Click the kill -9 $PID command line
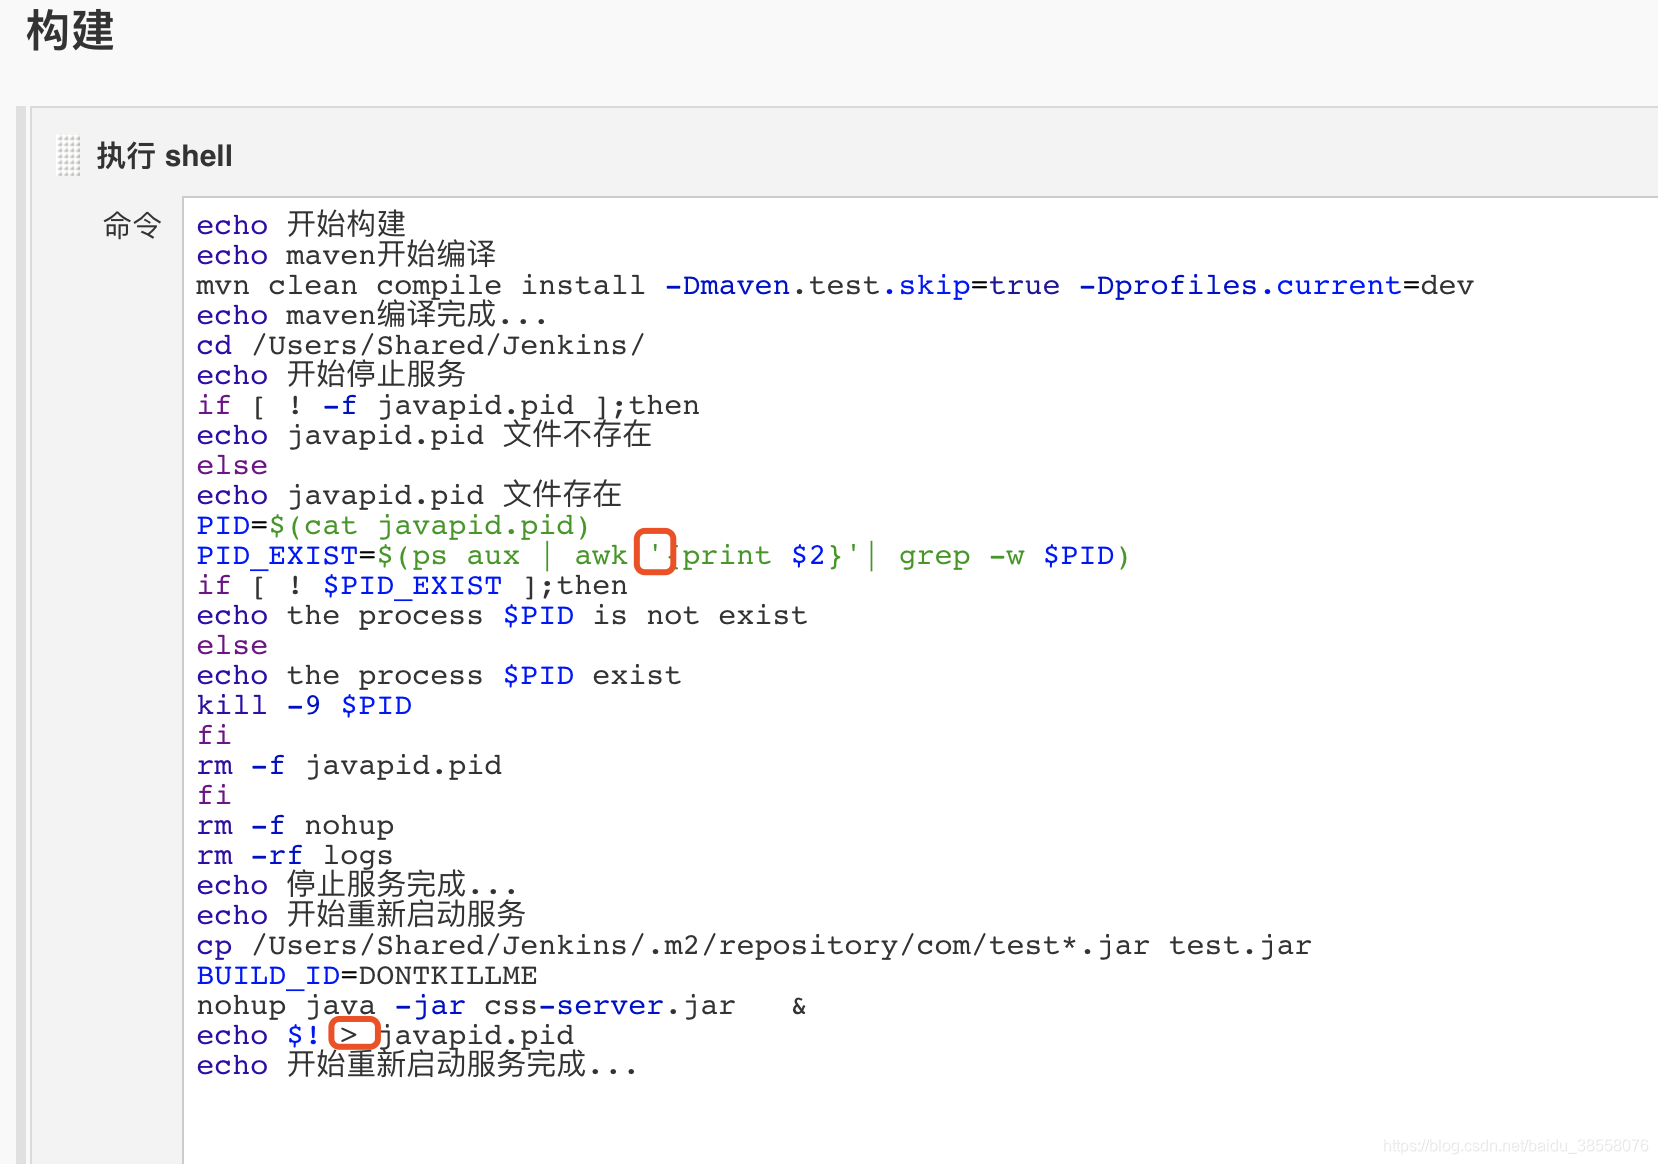The image size is (1658, 1164). point(304,705)
